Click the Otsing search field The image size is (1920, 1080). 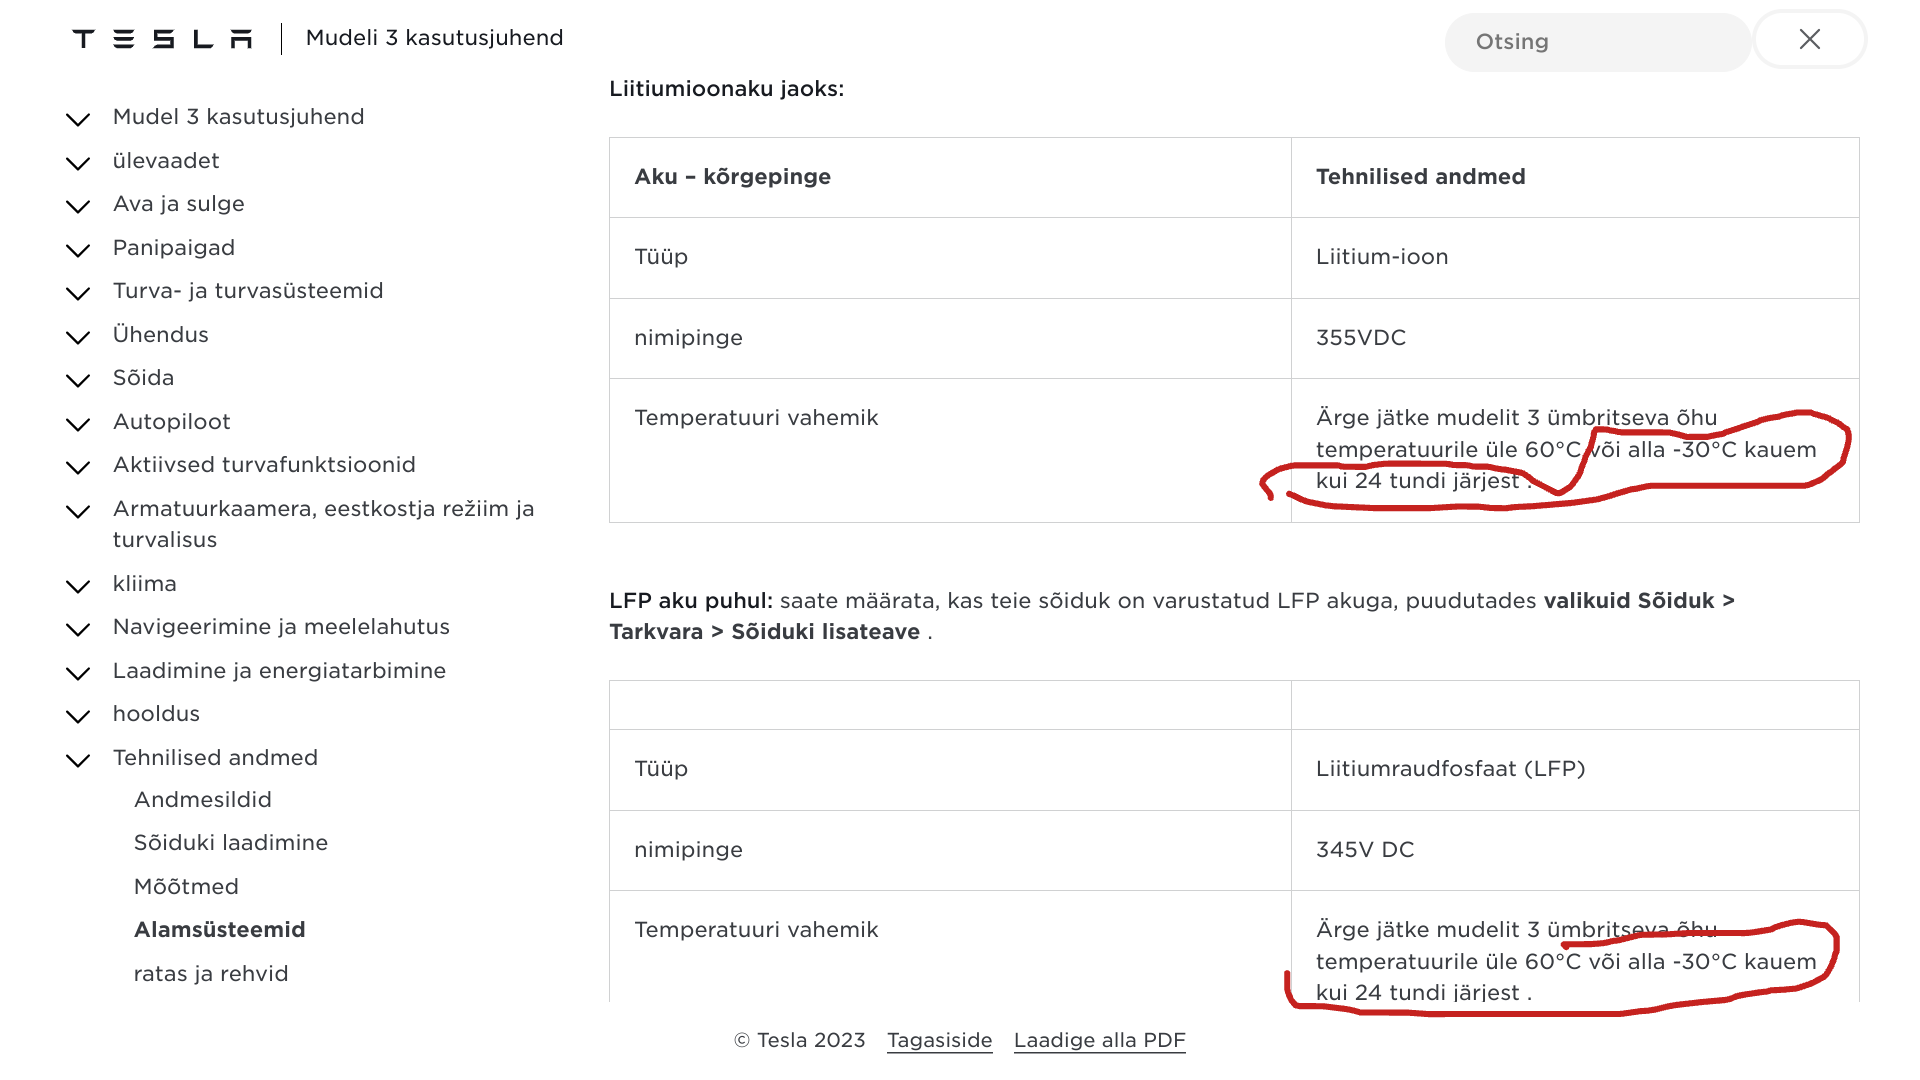coord(1597,42)
